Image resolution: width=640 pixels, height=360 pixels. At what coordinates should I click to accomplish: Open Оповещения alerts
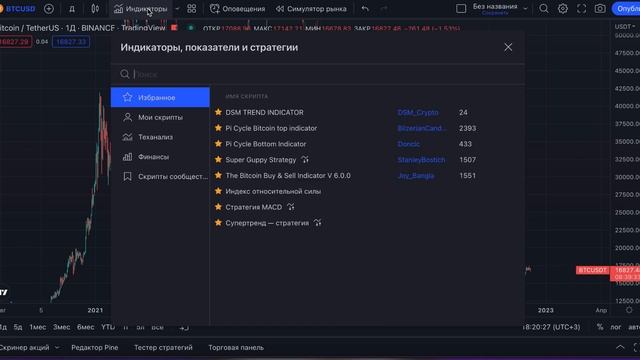click(237, 9)
